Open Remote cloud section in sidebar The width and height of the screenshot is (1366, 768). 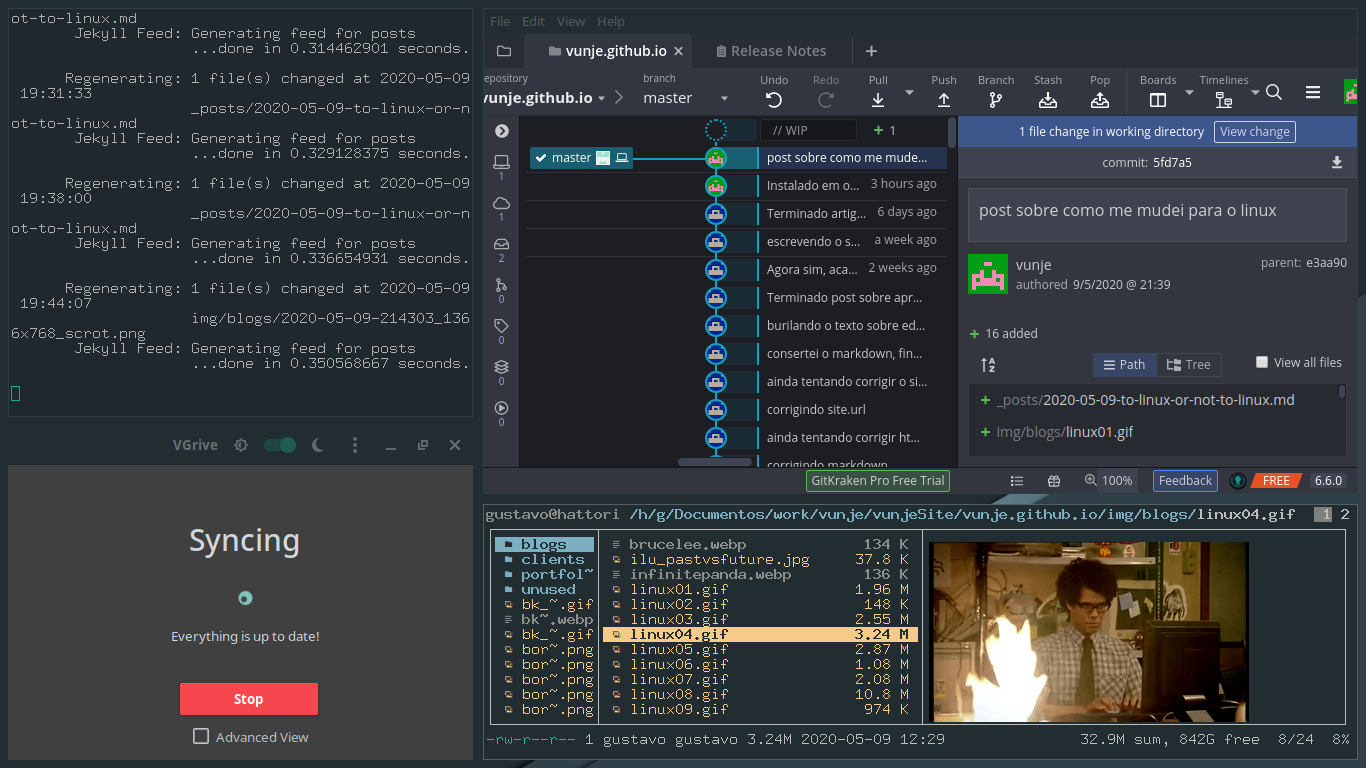click(501, 208)
